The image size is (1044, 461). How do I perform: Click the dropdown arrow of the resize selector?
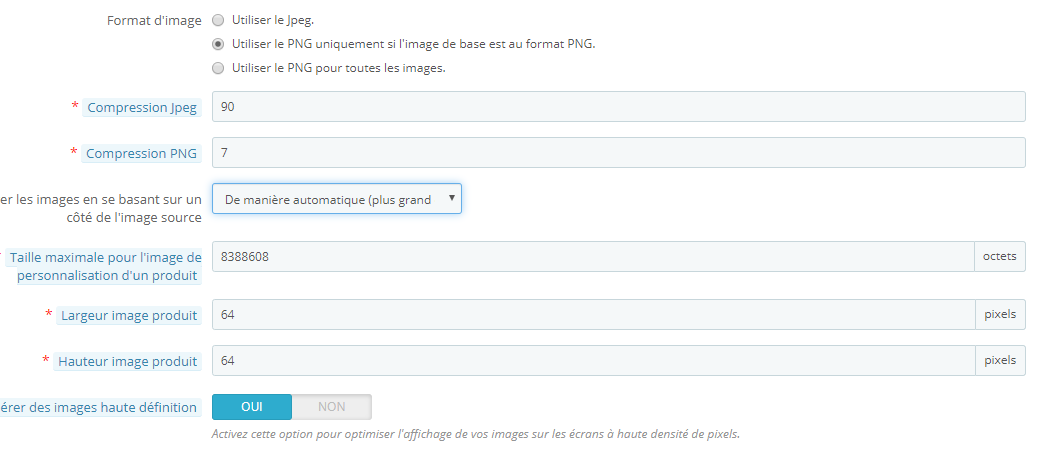tap(451, 198)
